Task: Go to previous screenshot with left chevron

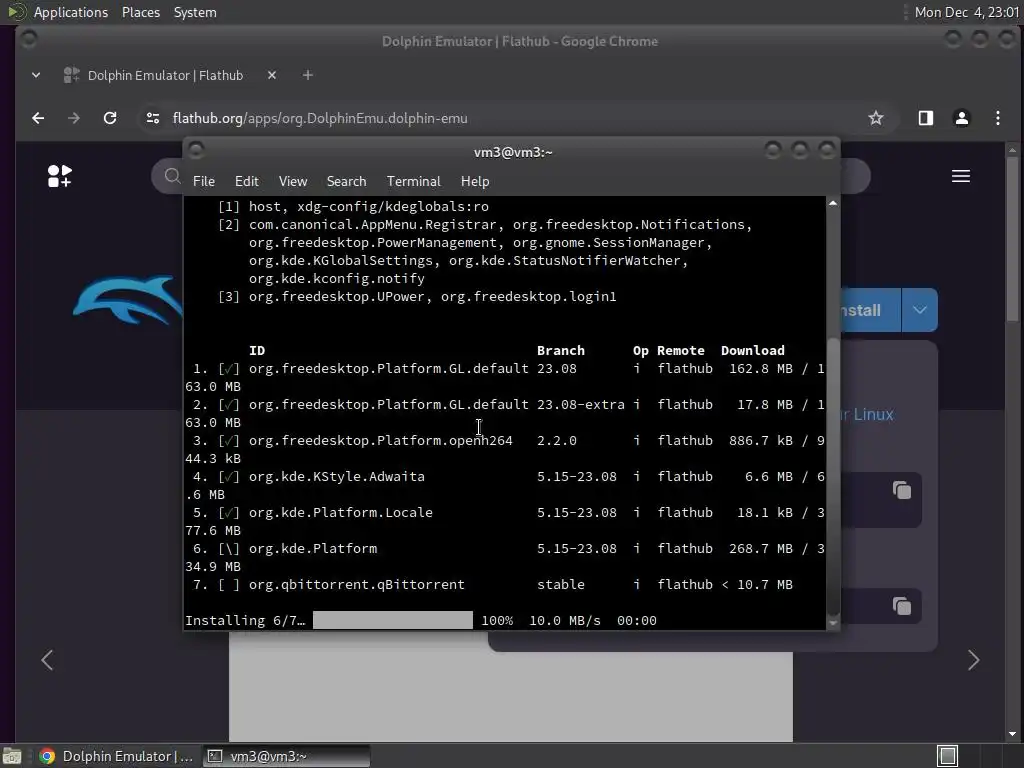Action: 47,660
